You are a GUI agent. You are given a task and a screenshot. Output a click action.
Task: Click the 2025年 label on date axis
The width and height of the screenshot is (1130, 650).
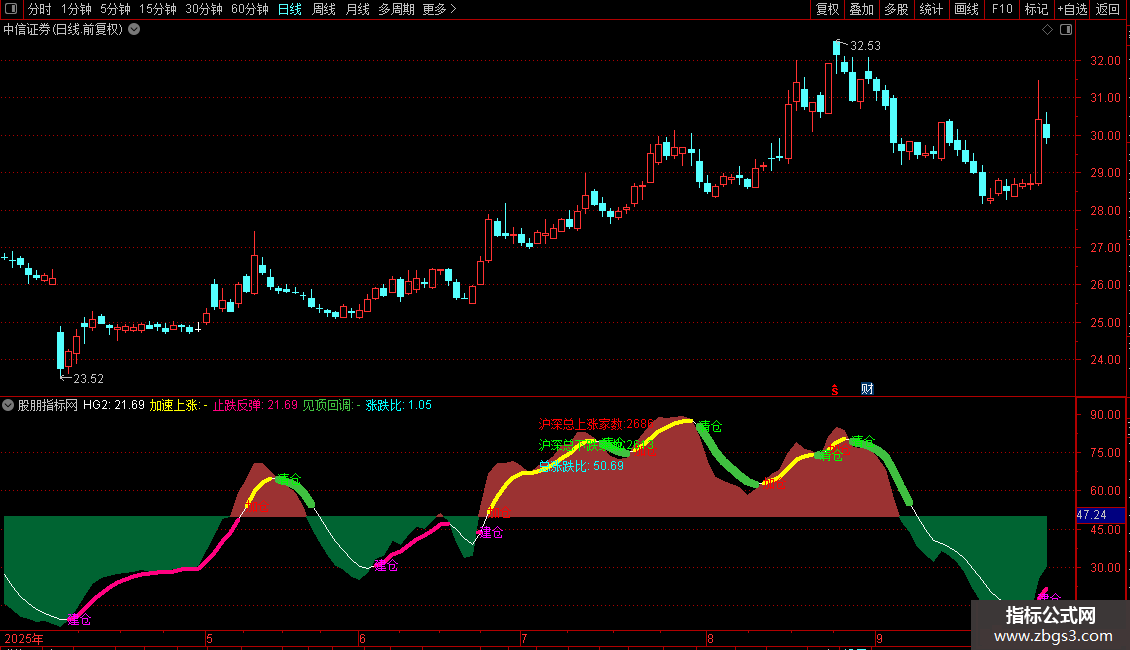pos(24,638)
